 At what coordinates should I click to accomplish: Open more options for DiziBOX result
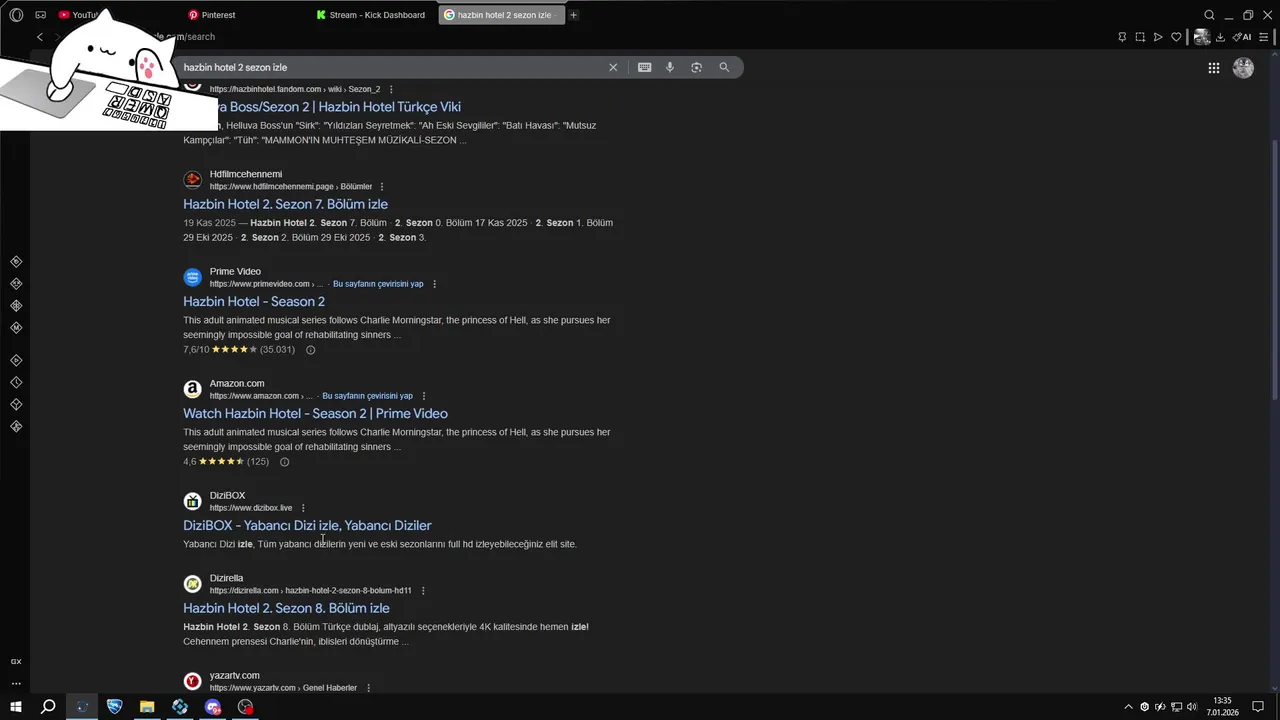pyautogui.click(x=303, y=508)
